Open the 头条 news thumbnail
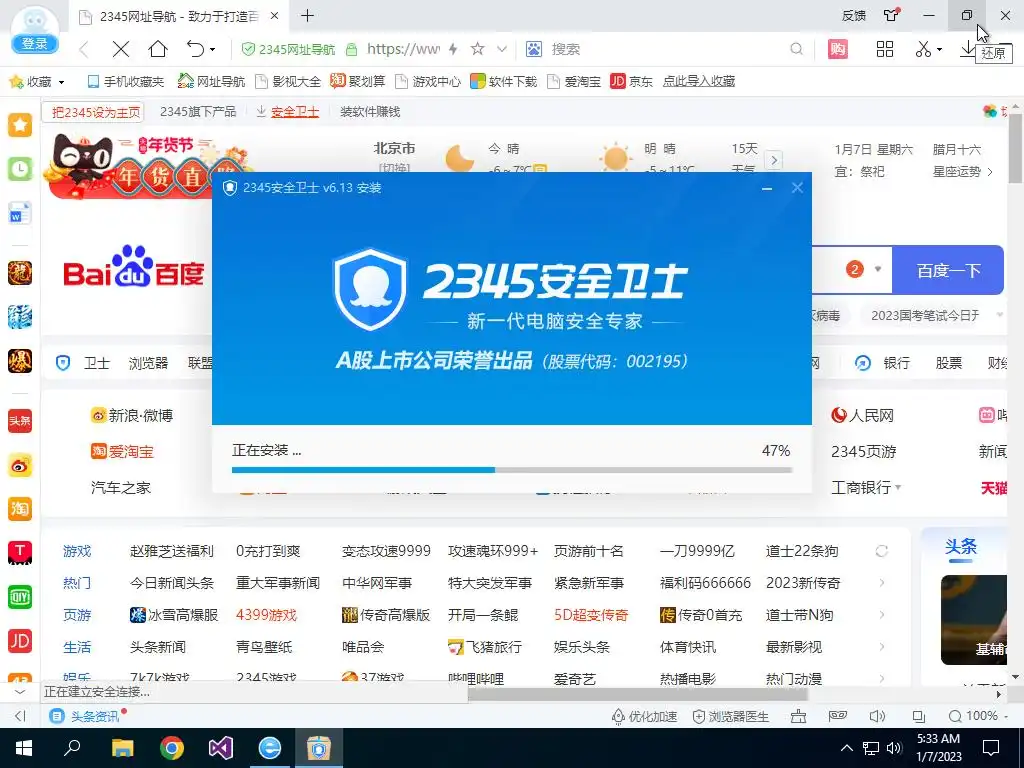 point(974,620)
